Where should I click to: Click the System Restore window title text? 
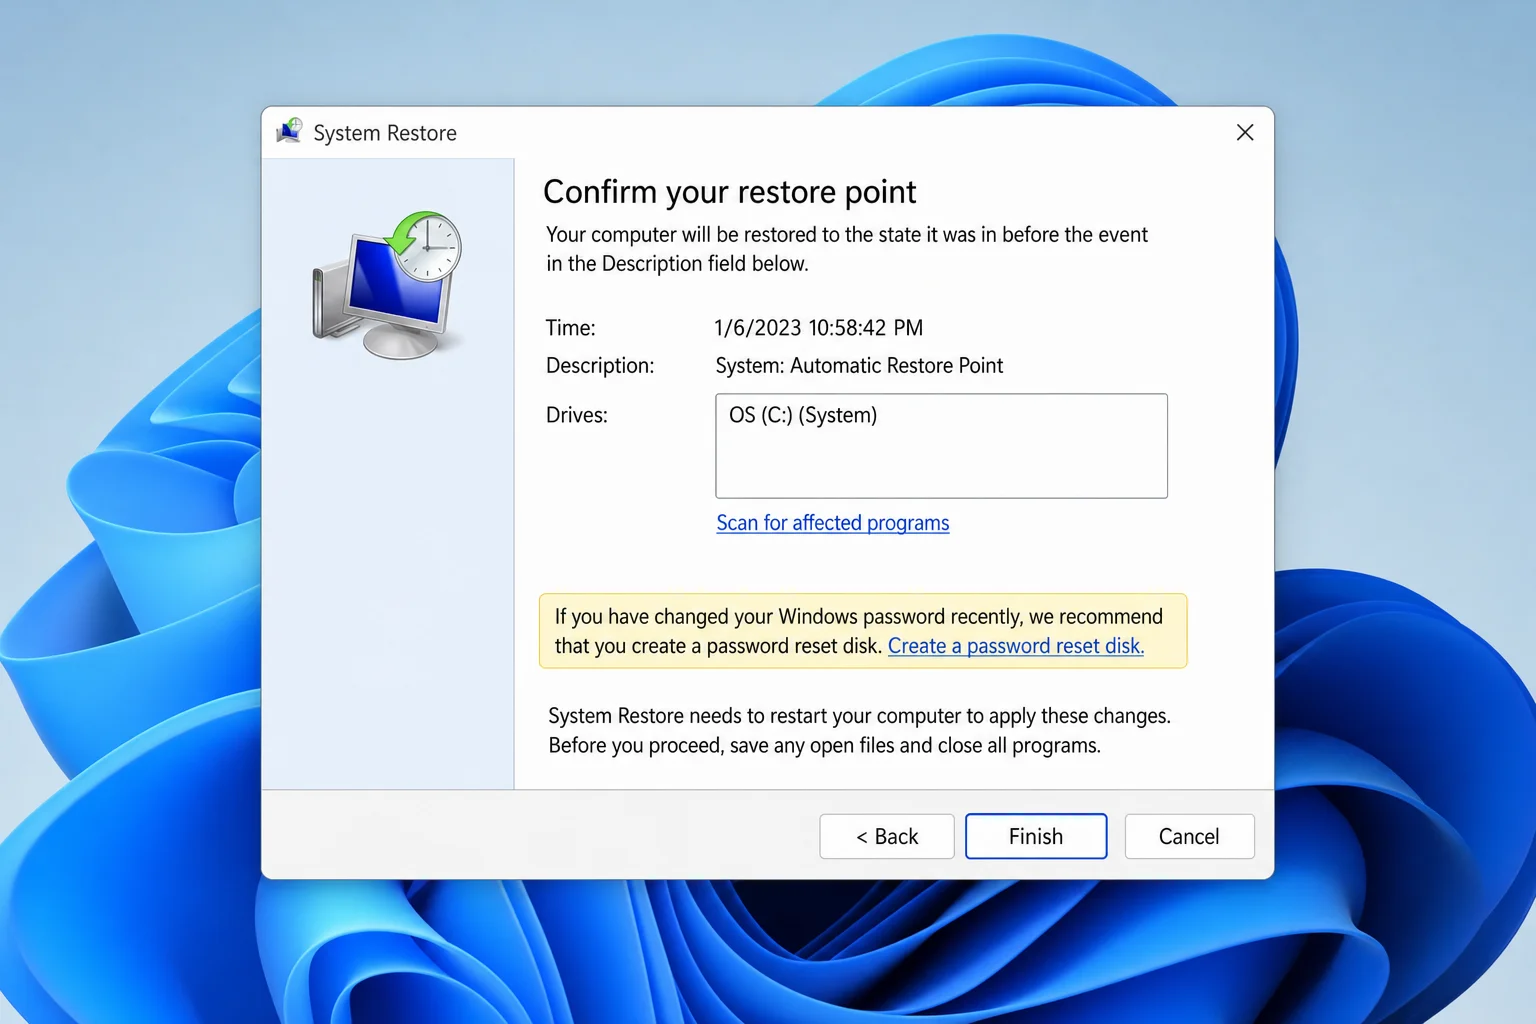pos(385,133)
